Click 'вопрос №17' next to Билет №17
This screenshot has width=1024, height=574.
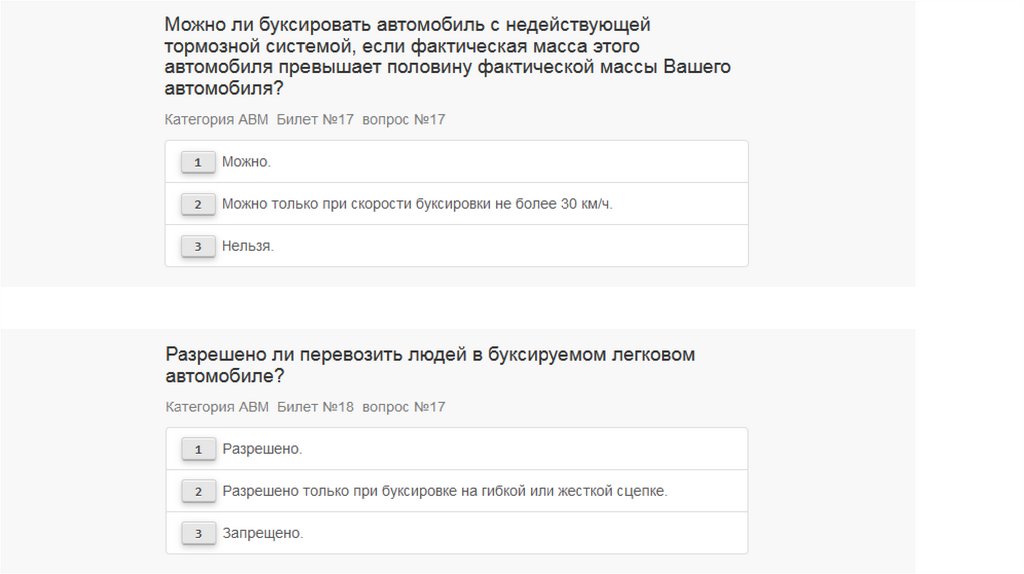[x=403, y=120]
